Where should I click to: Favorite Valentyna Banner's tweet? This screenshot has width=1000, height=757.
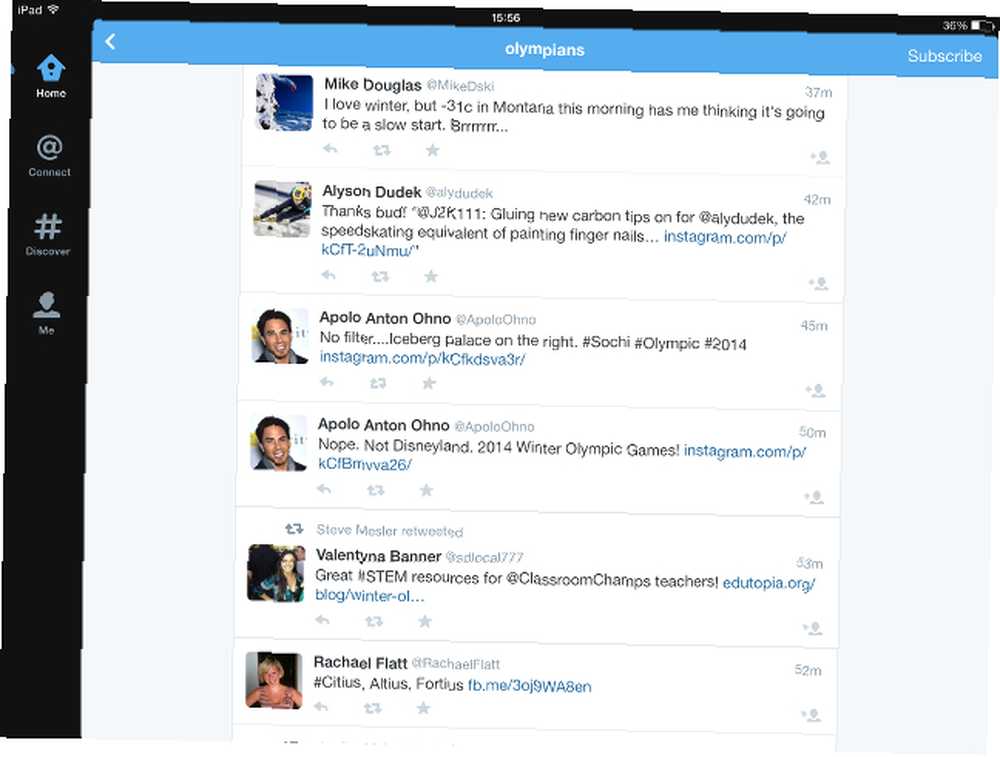pyautogui.click(x=425, y=621)
